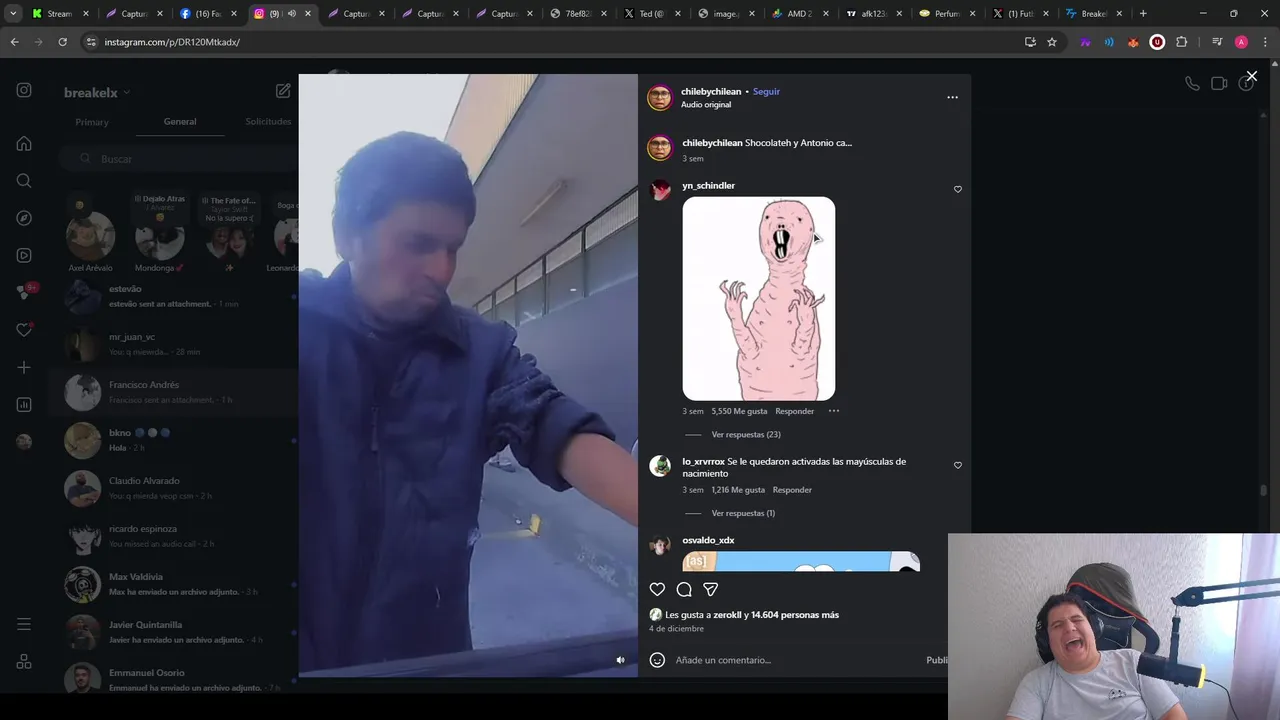This screenshot has height=720, width=1280.
Task: Open the Chrome profile avatar
Action: click(1241, 42)
